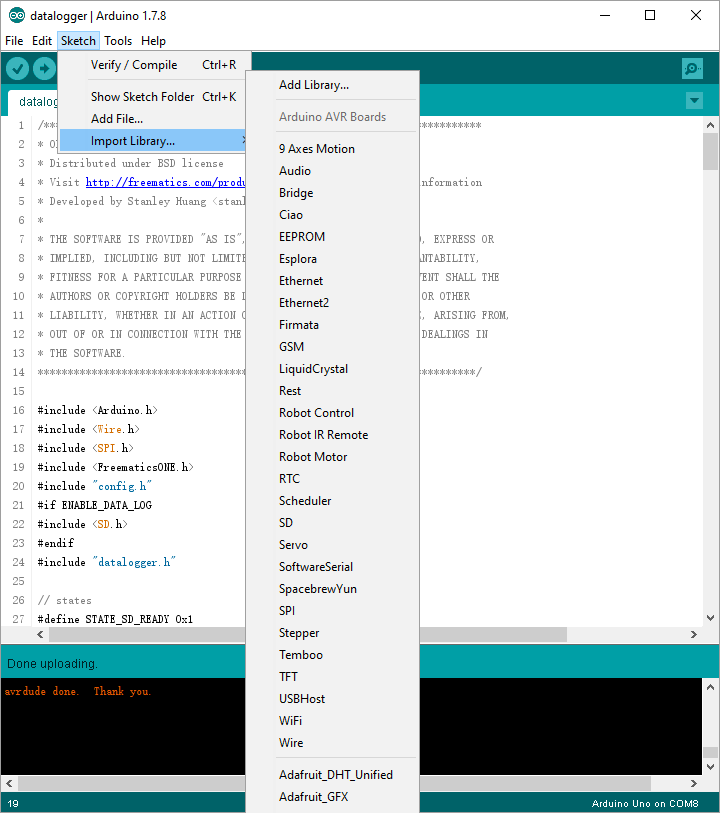Screen dimensions: 720x813
Task: Import the Robot Motor library
Action: [332, 457]
